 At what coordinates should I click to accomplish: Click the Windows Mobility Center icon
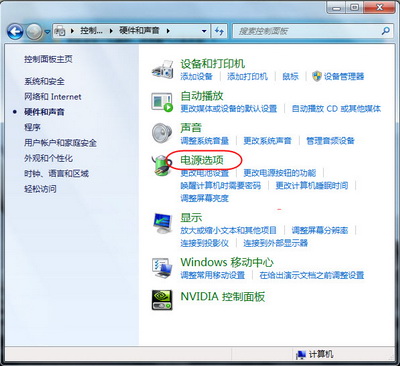(162, 268)
